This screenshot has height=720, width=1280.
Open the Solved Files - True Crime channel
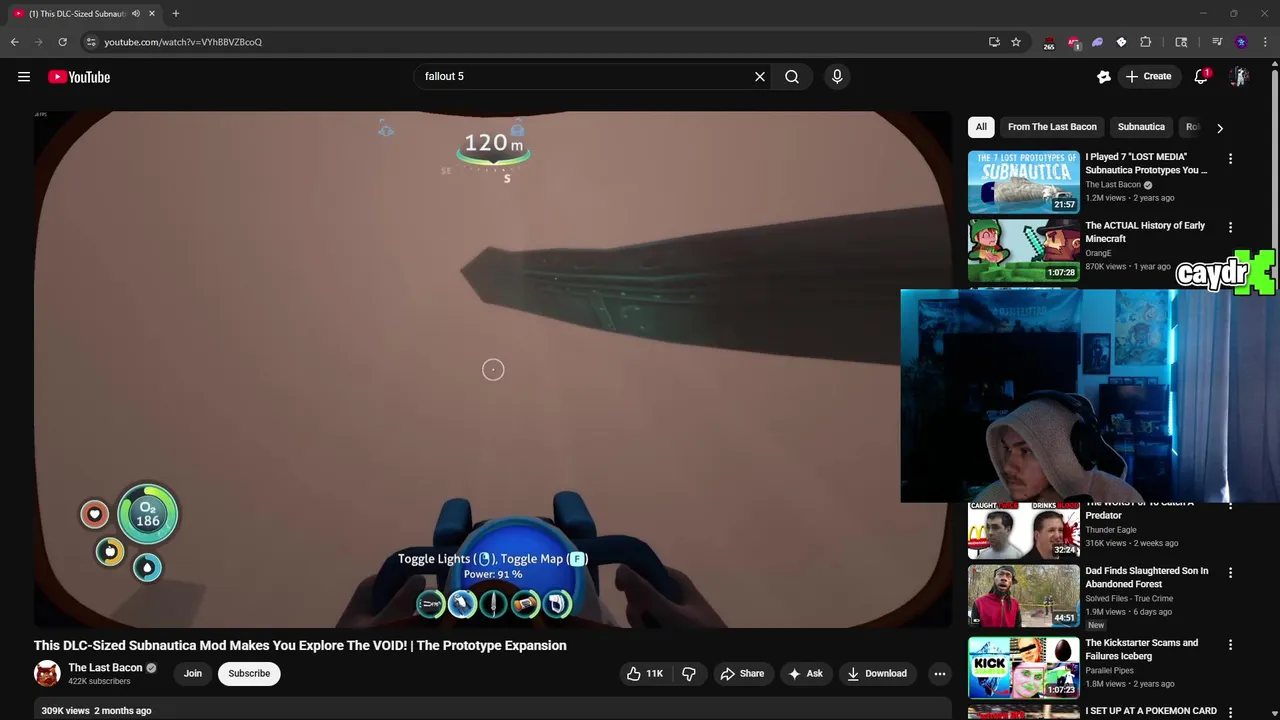(x=1129, y=598)
